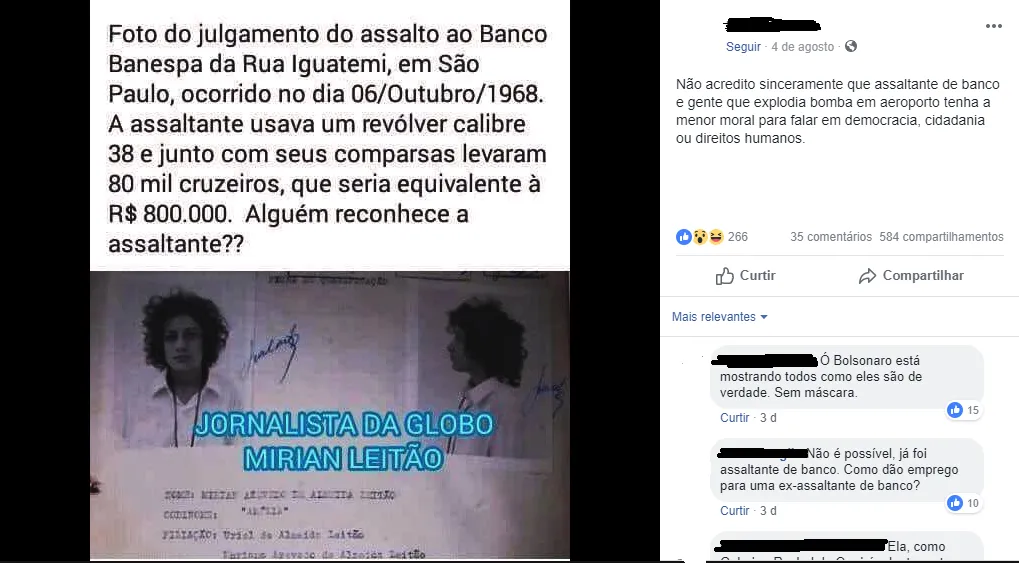
Task: Like the first comment about Bolsonaro
Action: (734, 417)
